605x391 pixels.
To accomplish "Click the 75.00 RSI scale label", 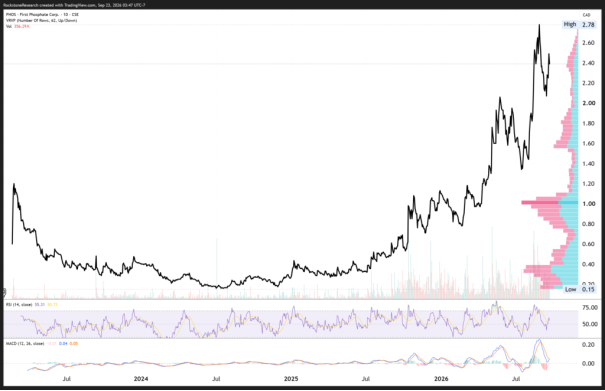I will (x=590, y=308).
